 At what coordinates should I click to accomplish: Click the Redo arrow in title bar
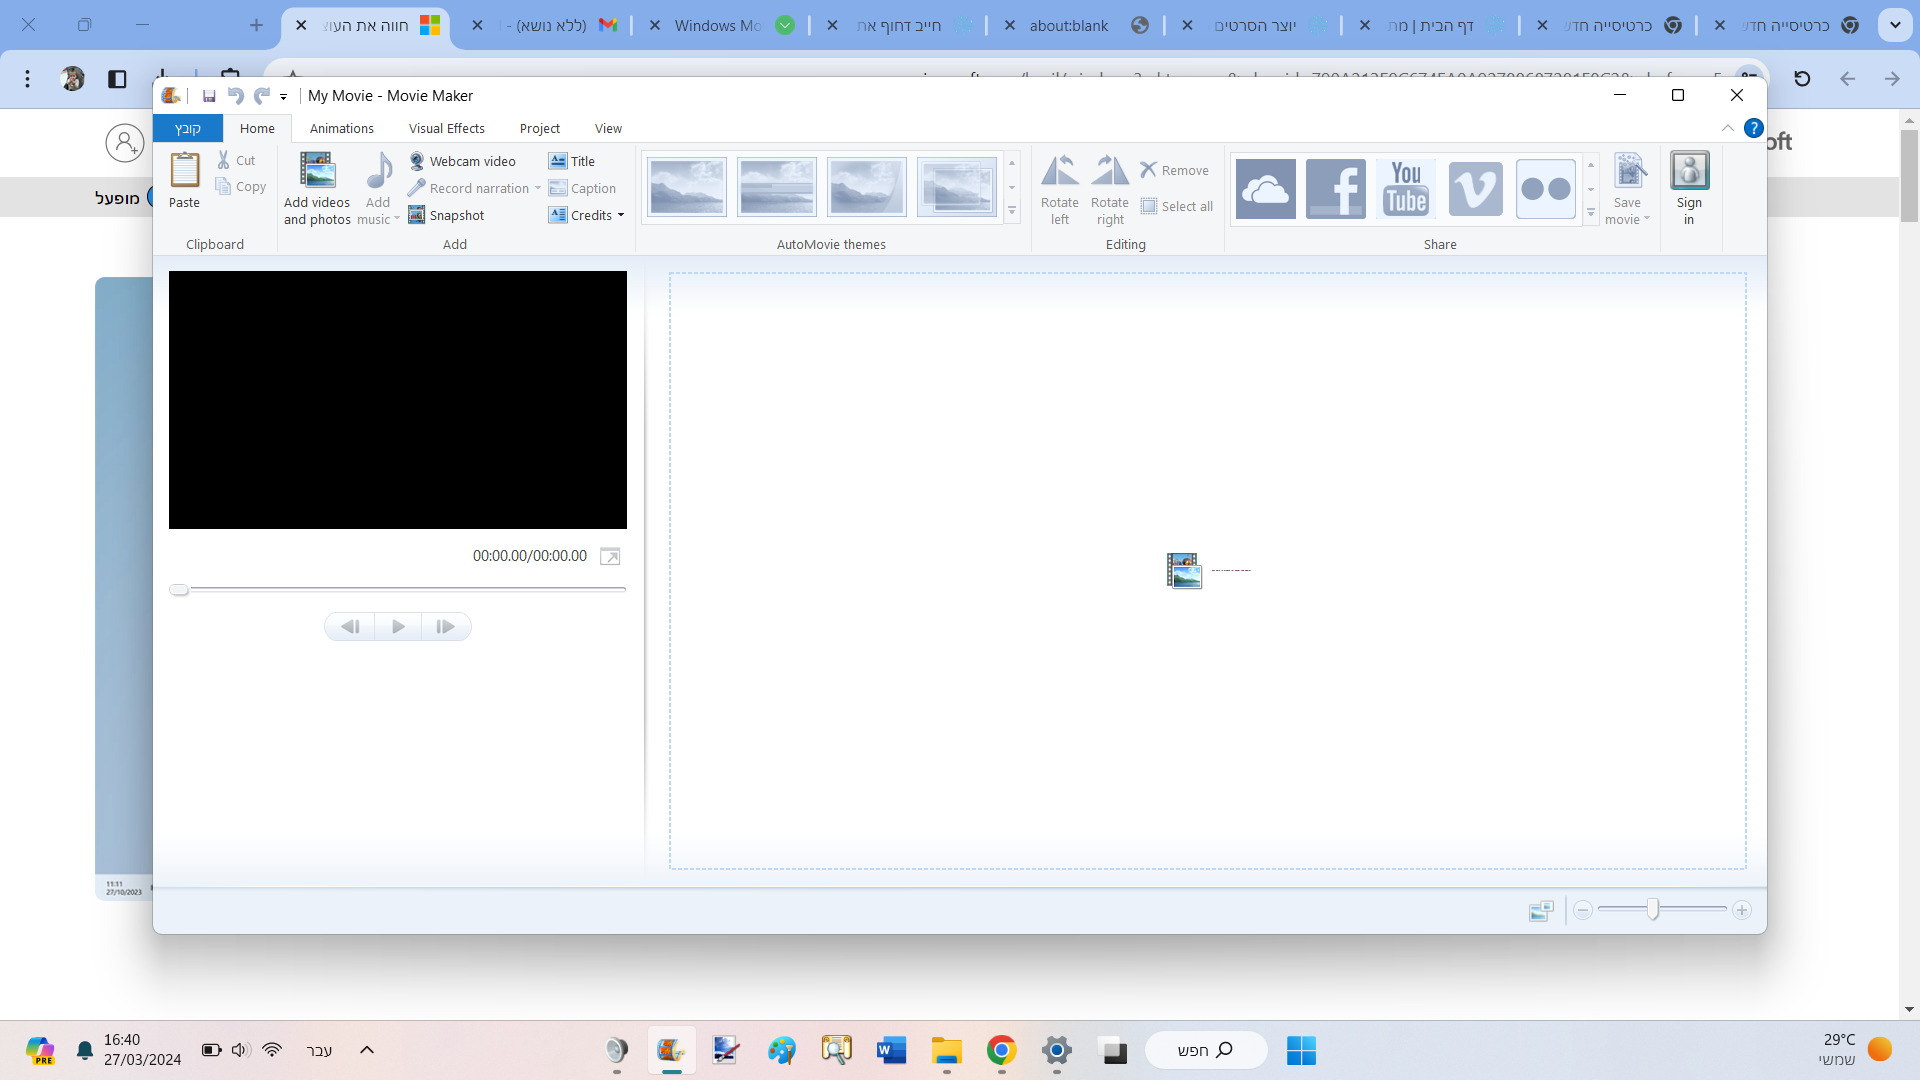click(x=262, y=96)
